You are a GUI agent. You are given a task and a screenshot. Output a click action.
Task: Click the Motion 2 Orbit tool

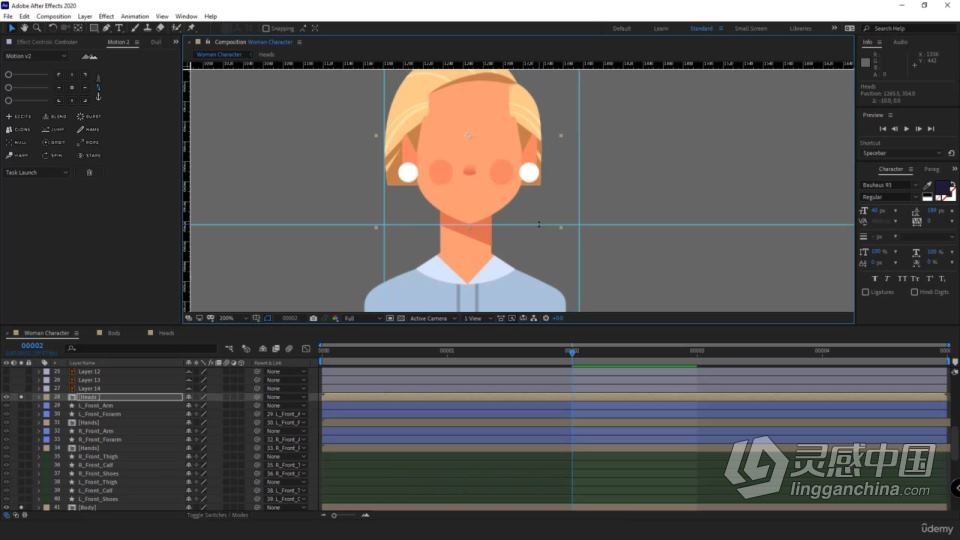pyautogui.click(x=54, y=143)
